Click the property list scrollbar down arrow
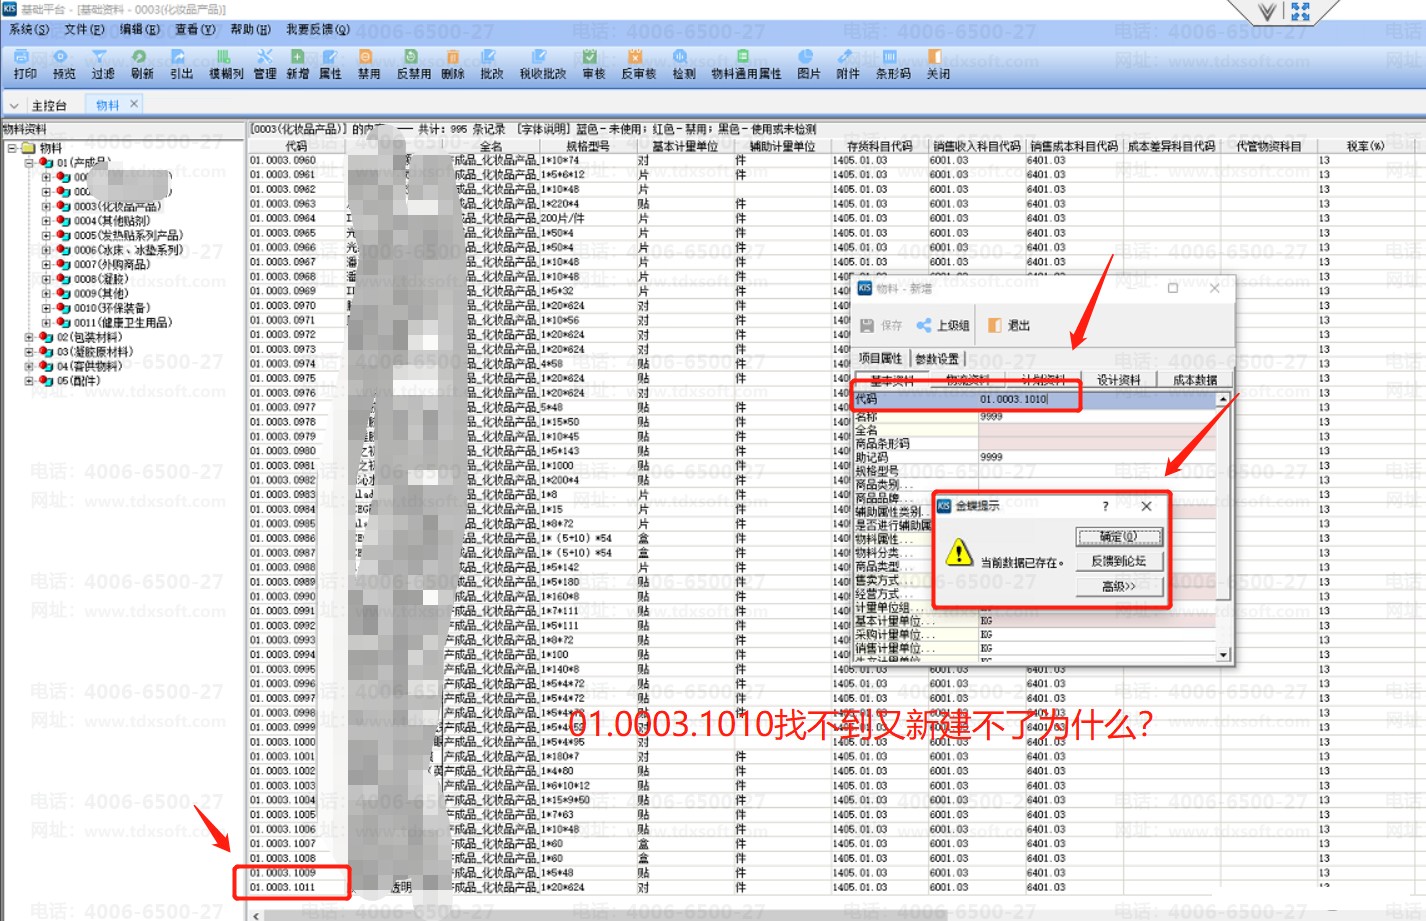 pos(1223,655)
